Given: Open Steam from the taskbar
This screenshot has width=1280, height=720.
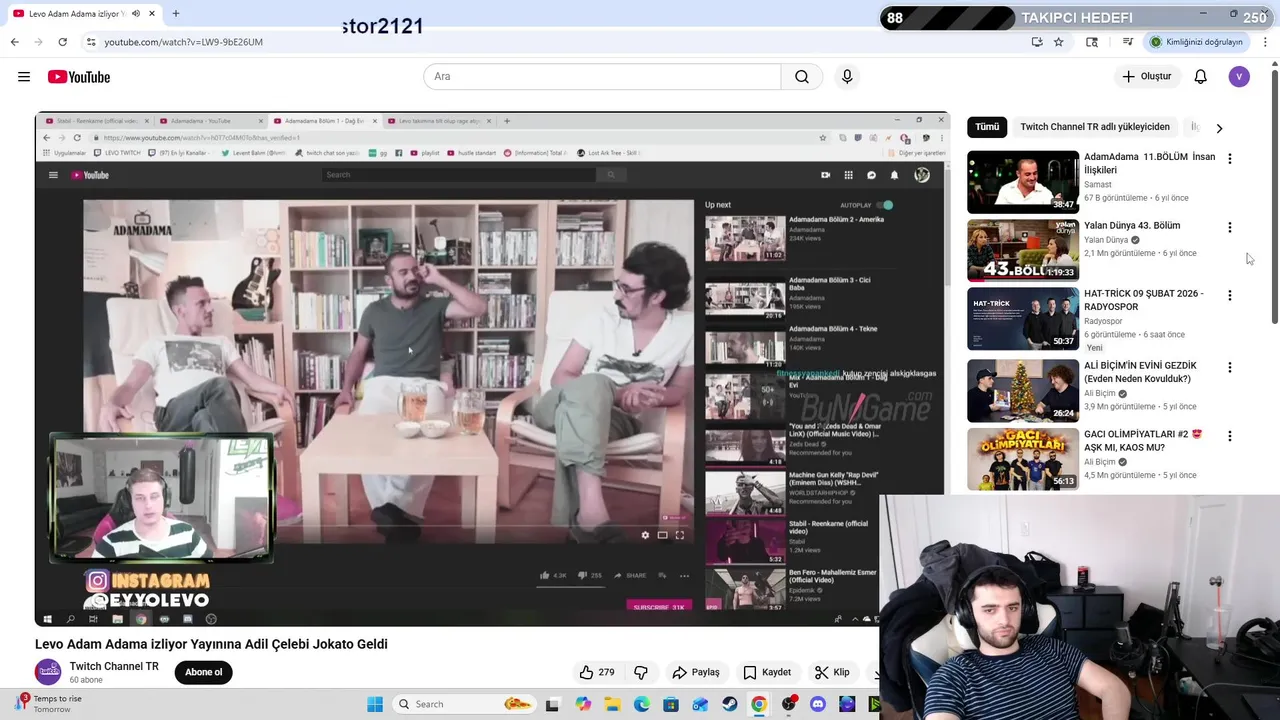Looking at the screenshot, I should click(730, 704).
